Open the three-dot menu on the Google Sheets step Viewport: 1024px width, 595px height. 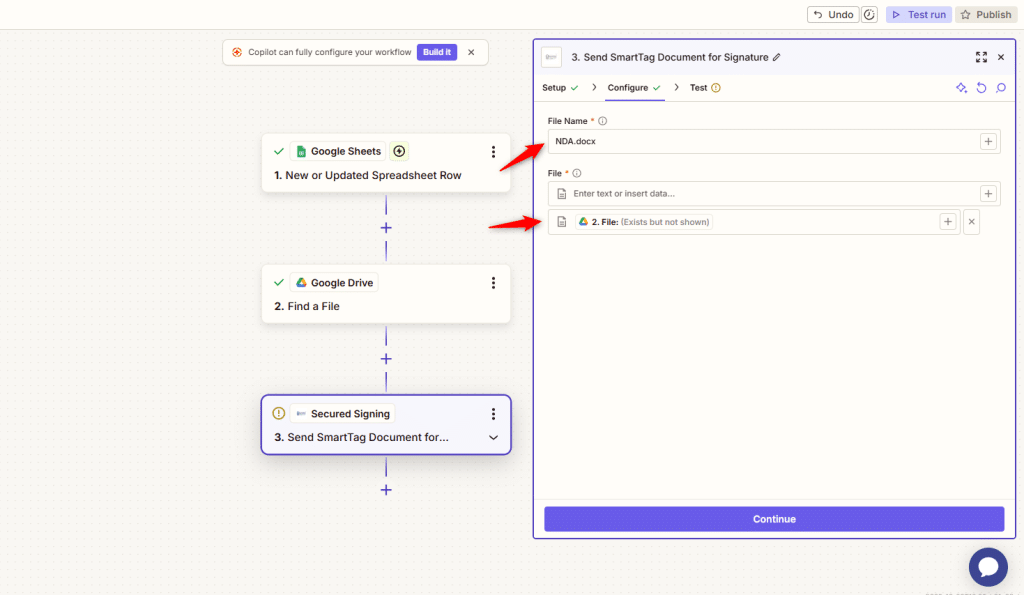point(493,150)
